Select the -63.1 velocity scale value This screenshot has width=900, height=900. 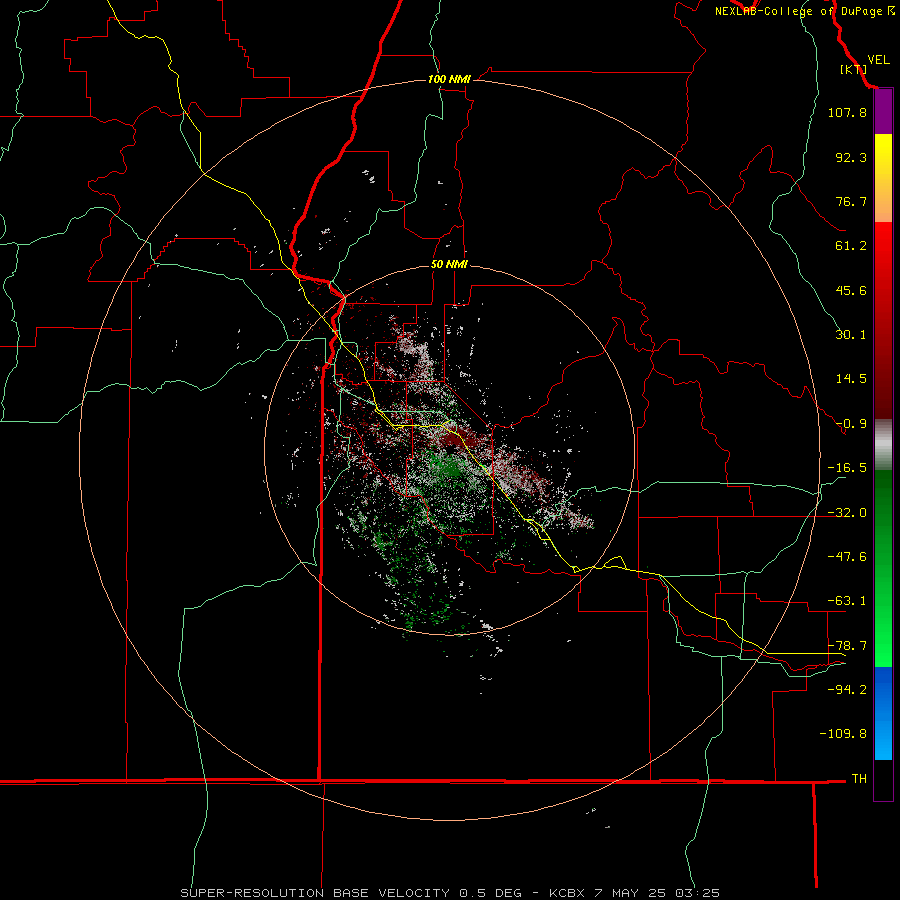pos(847,601)
